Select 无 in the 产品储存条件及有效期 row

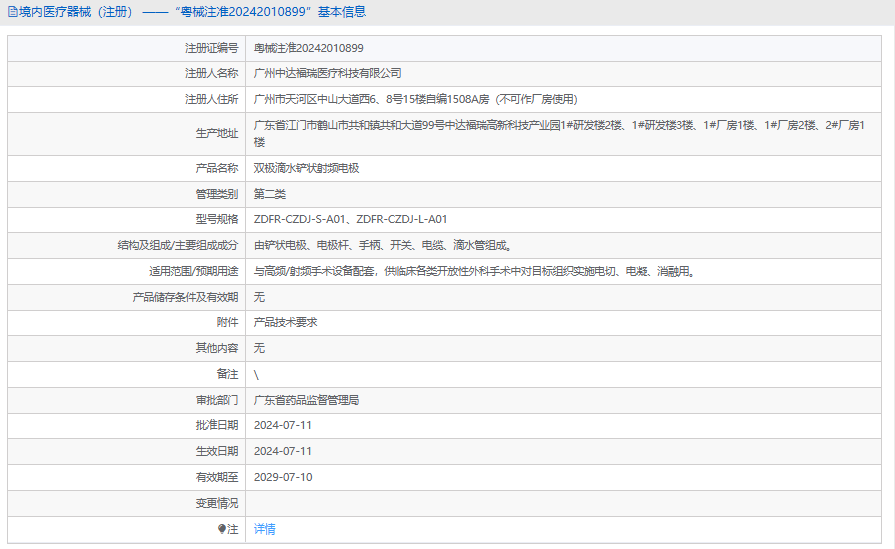pyautogui.click(x=259, y=297)
